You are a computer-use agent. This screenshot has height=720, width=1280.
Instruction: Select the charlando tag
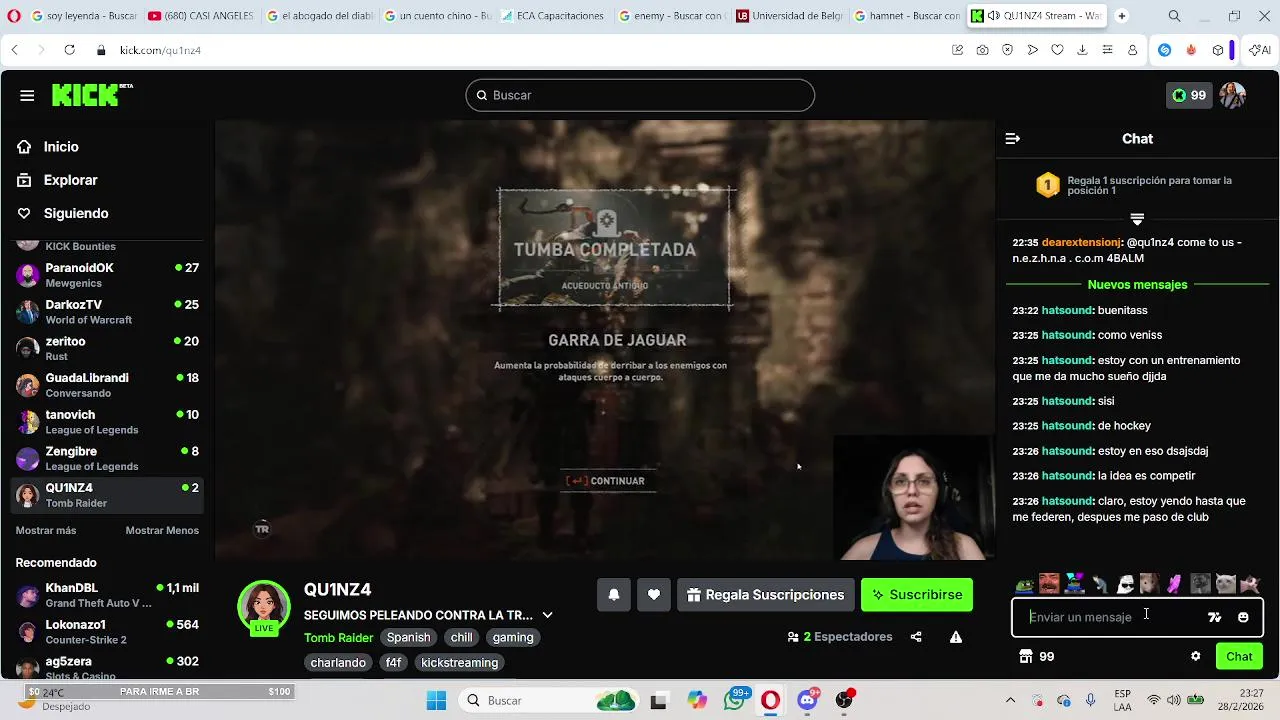click(338, 662)
